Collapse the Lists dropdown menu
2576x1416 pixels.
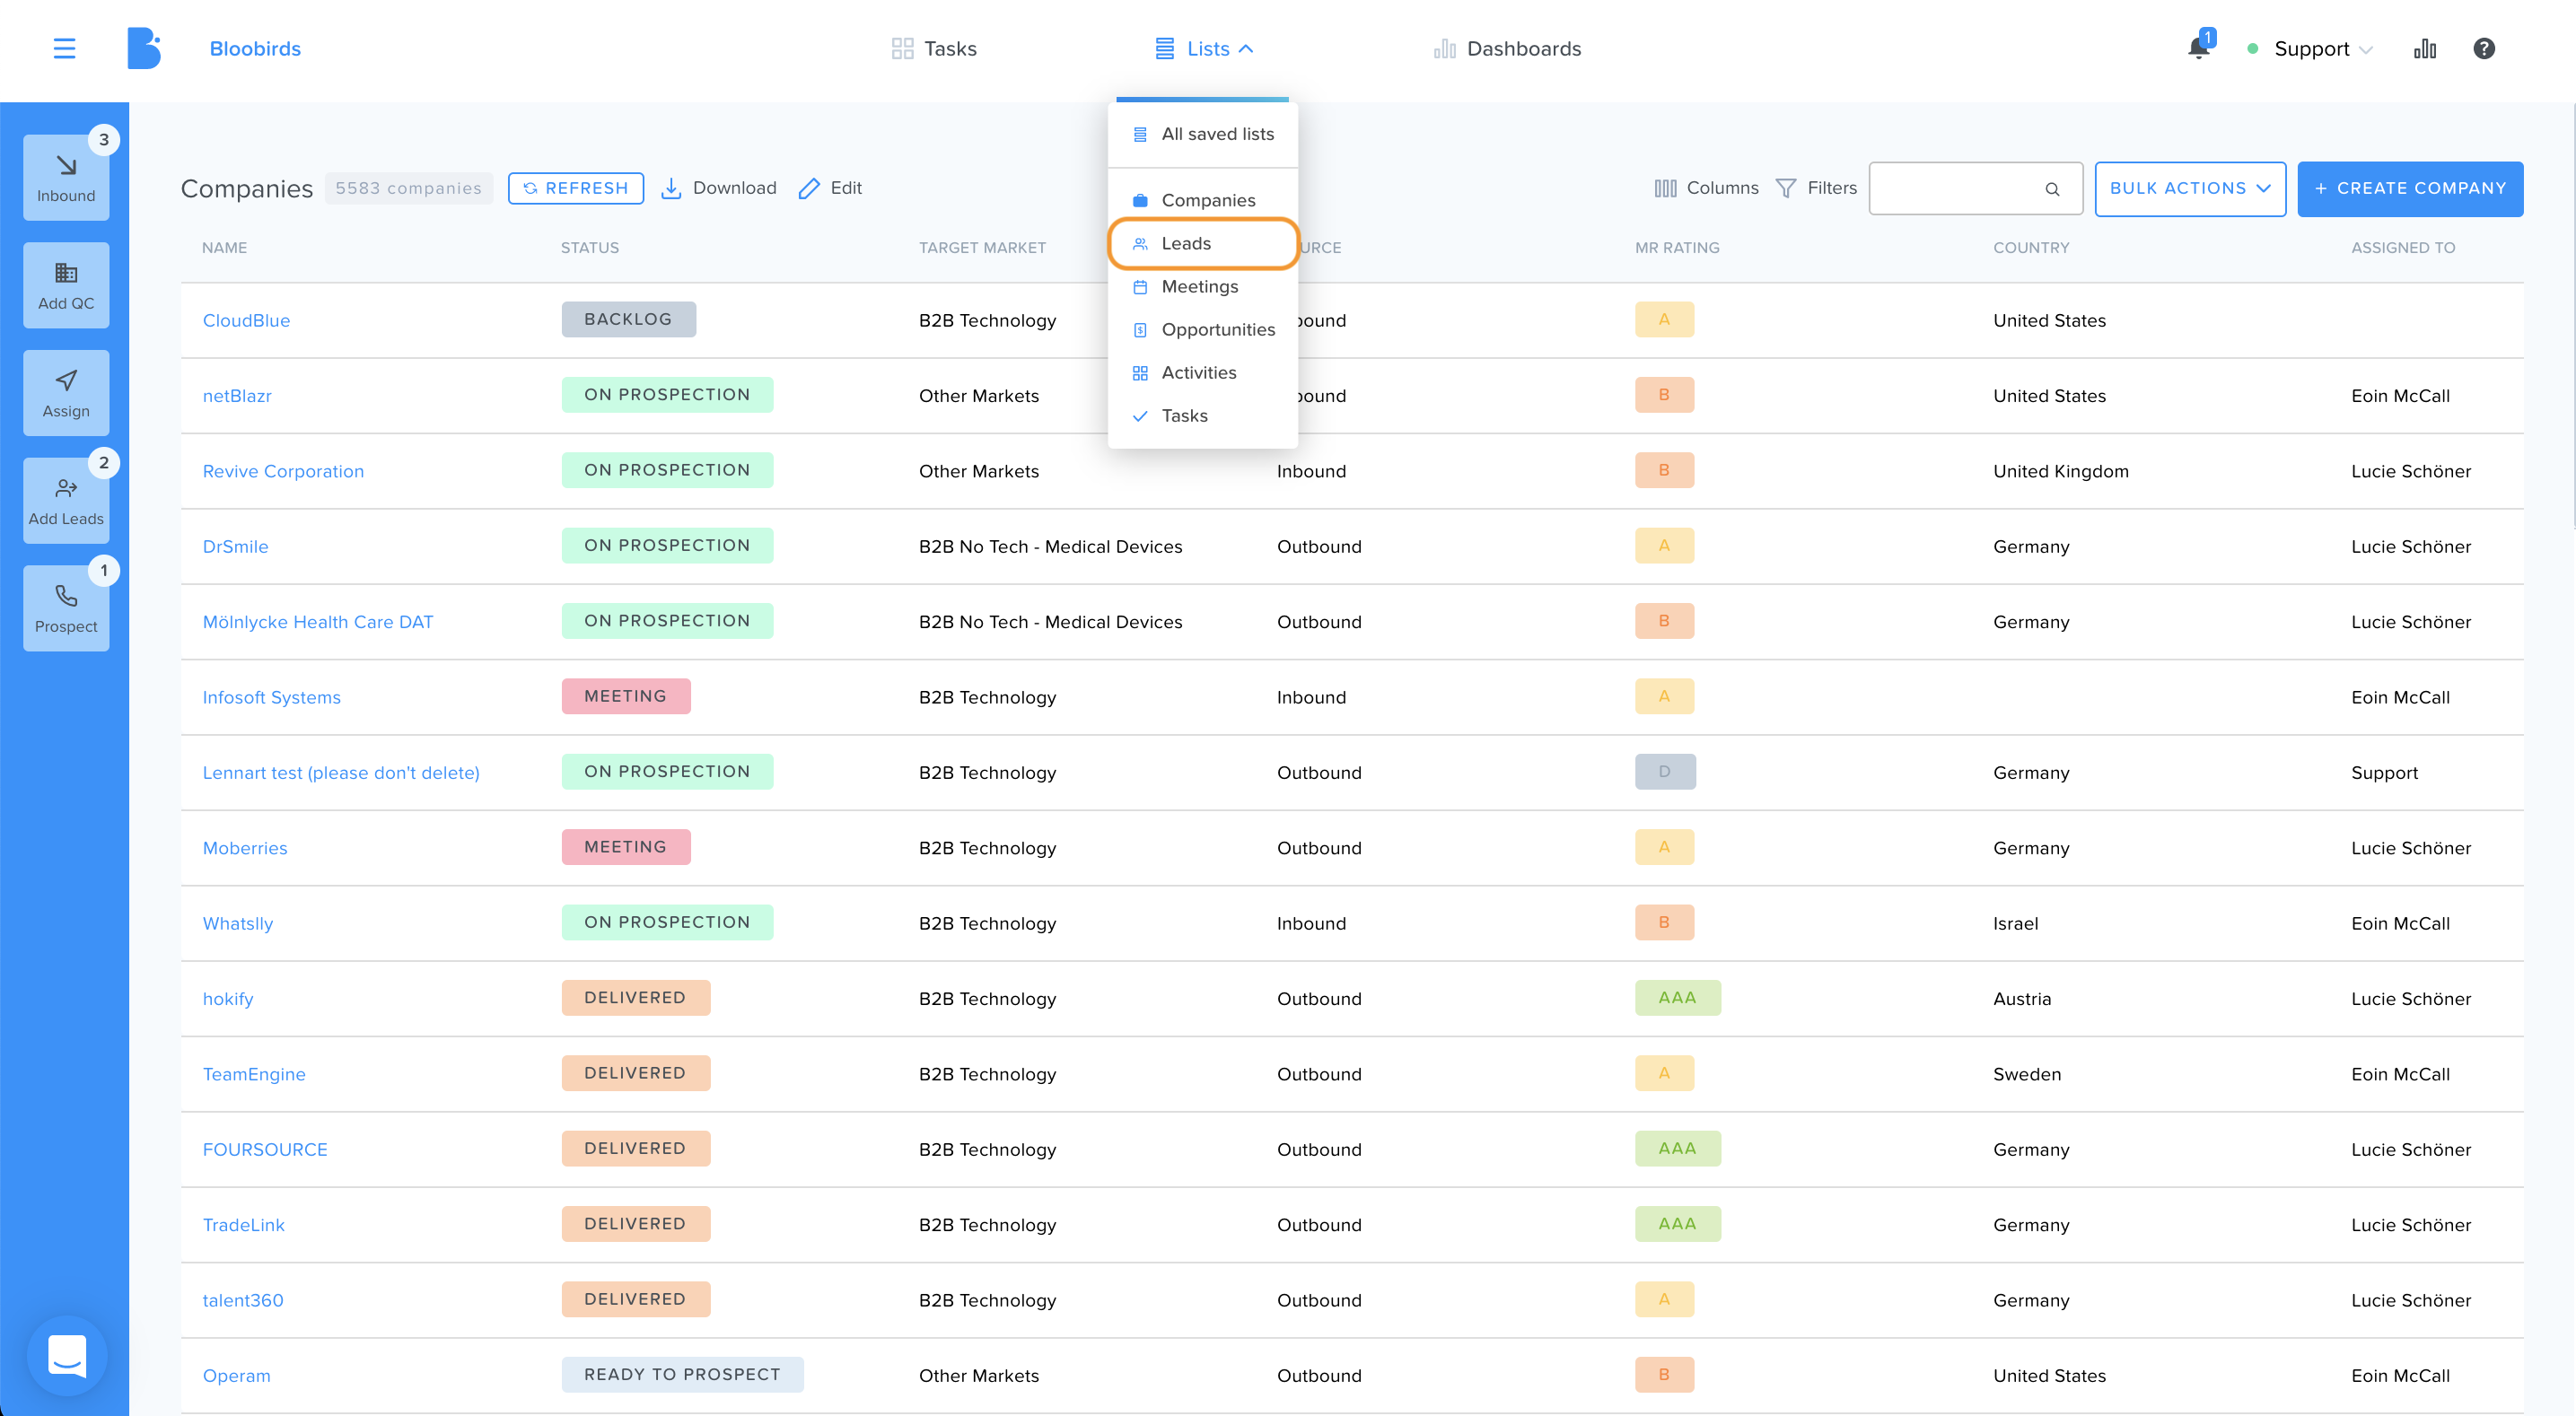pyautogui.click(x=1204, y=48)
